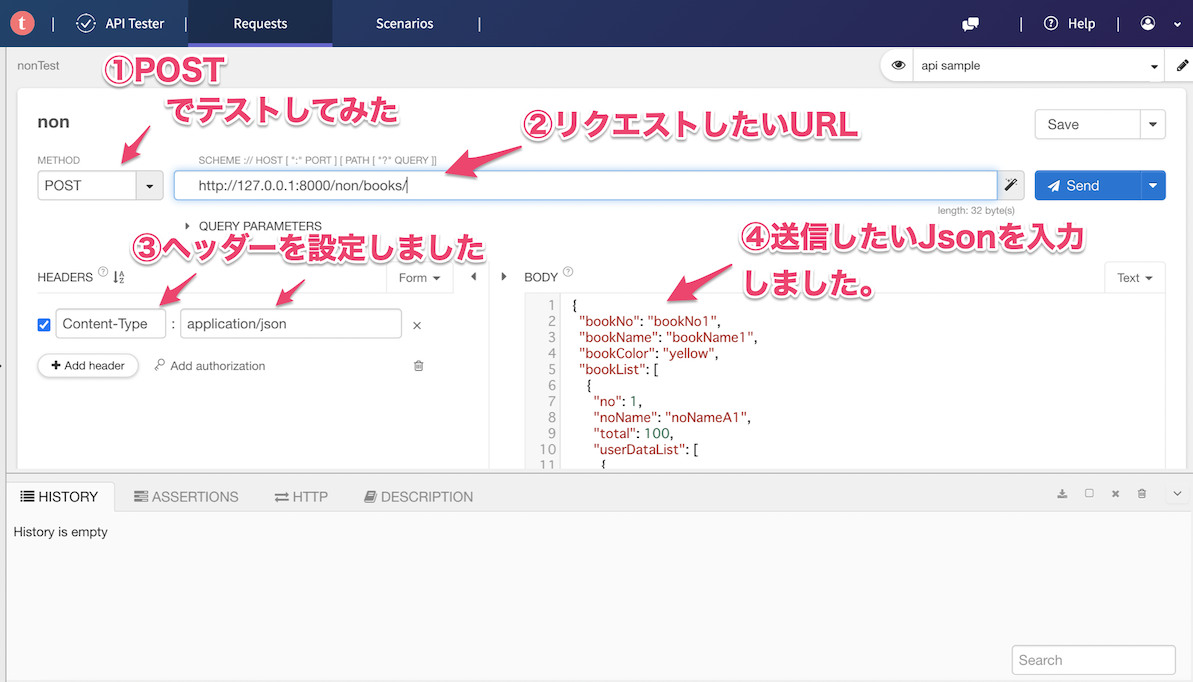Open the ASSERTIONS tab
This screenshot has width=1193, height=682.
[186, 496]
